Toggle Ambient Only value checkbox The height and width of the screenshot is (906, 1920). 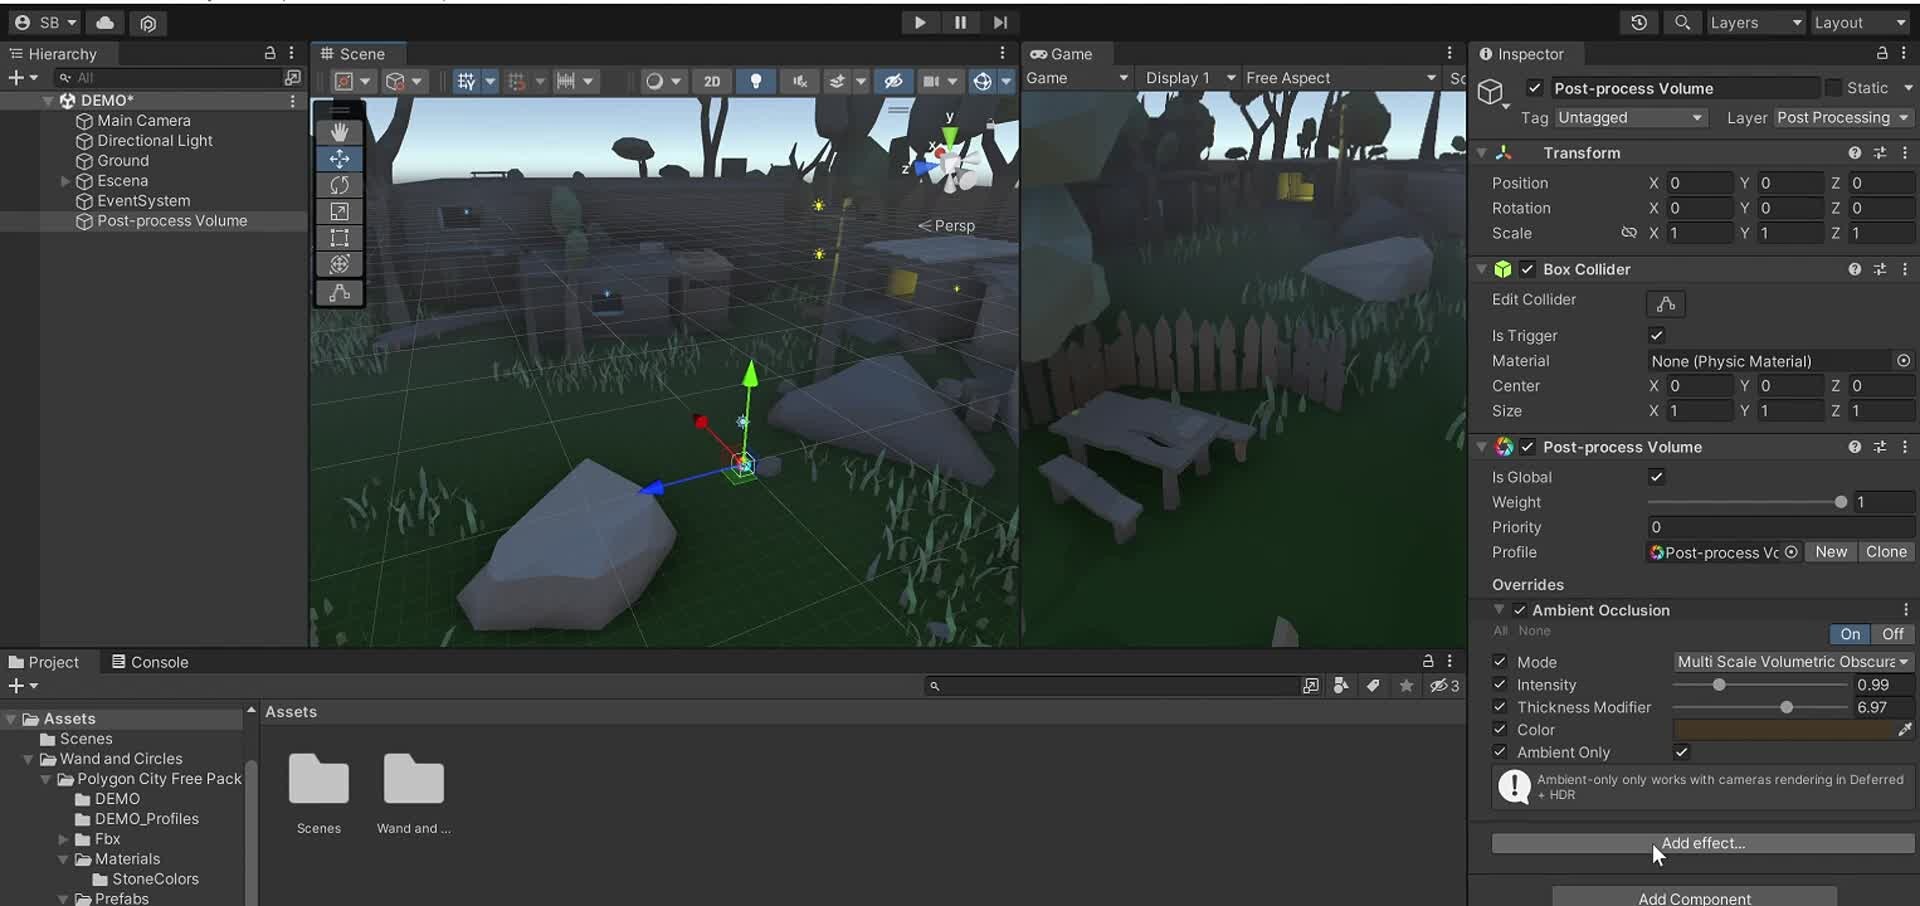point(1682,752)
